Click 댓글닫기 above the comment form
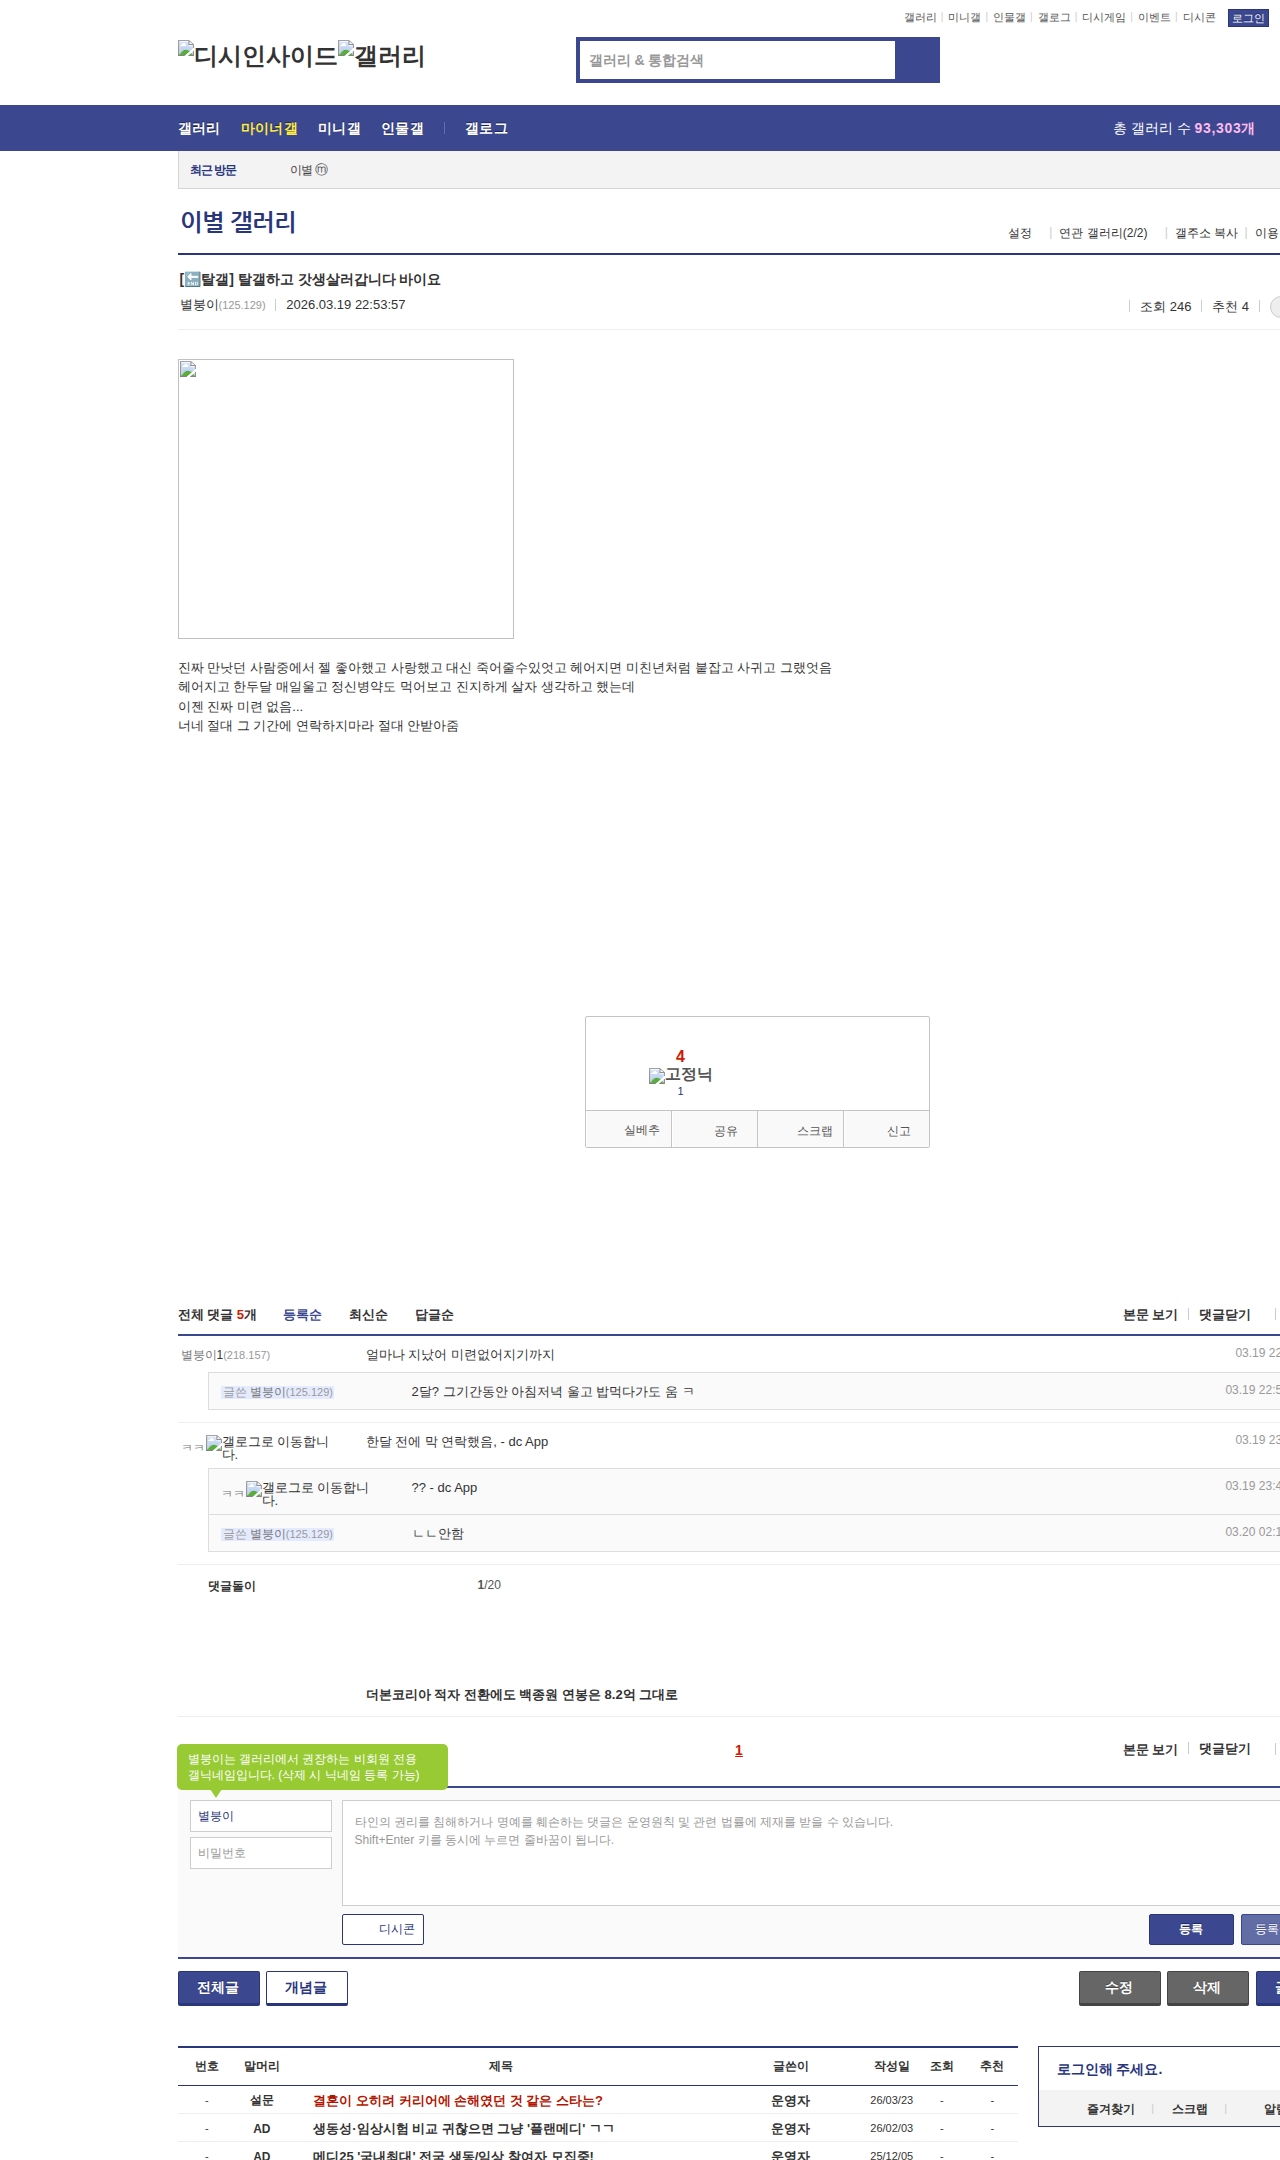 point(1225,1749)
